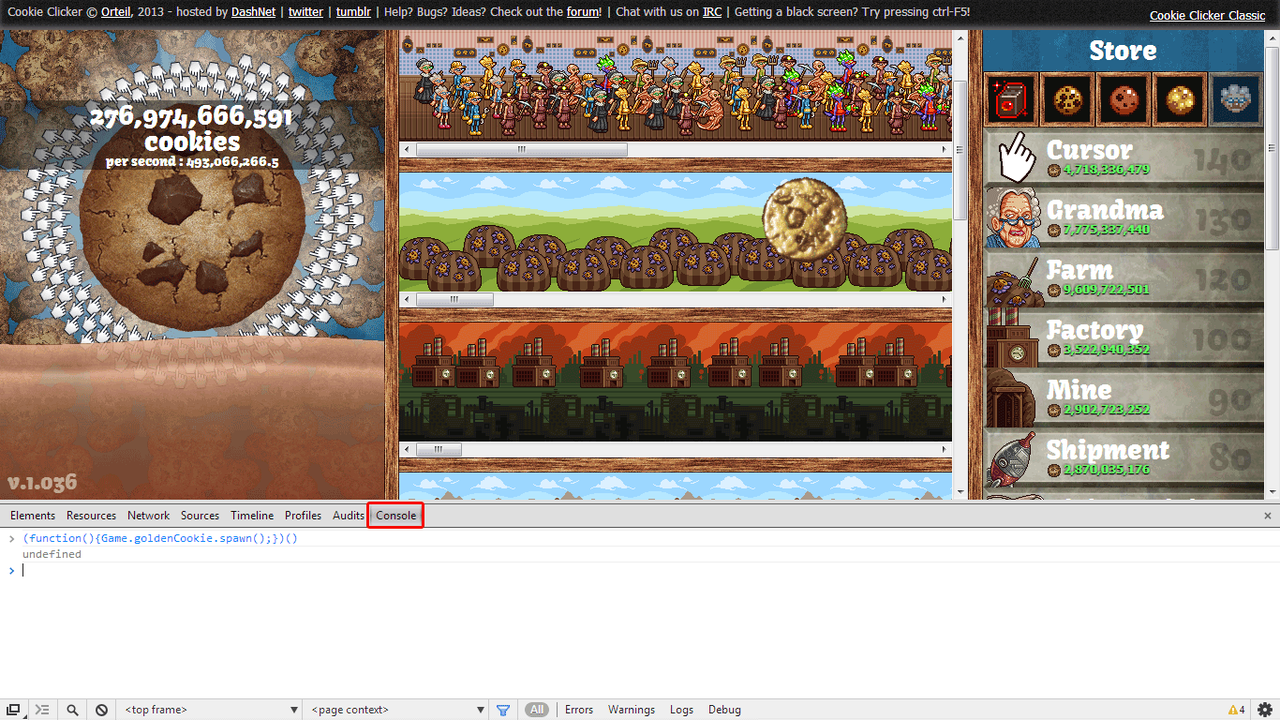Filter console to Logs only

pos(682,710)
